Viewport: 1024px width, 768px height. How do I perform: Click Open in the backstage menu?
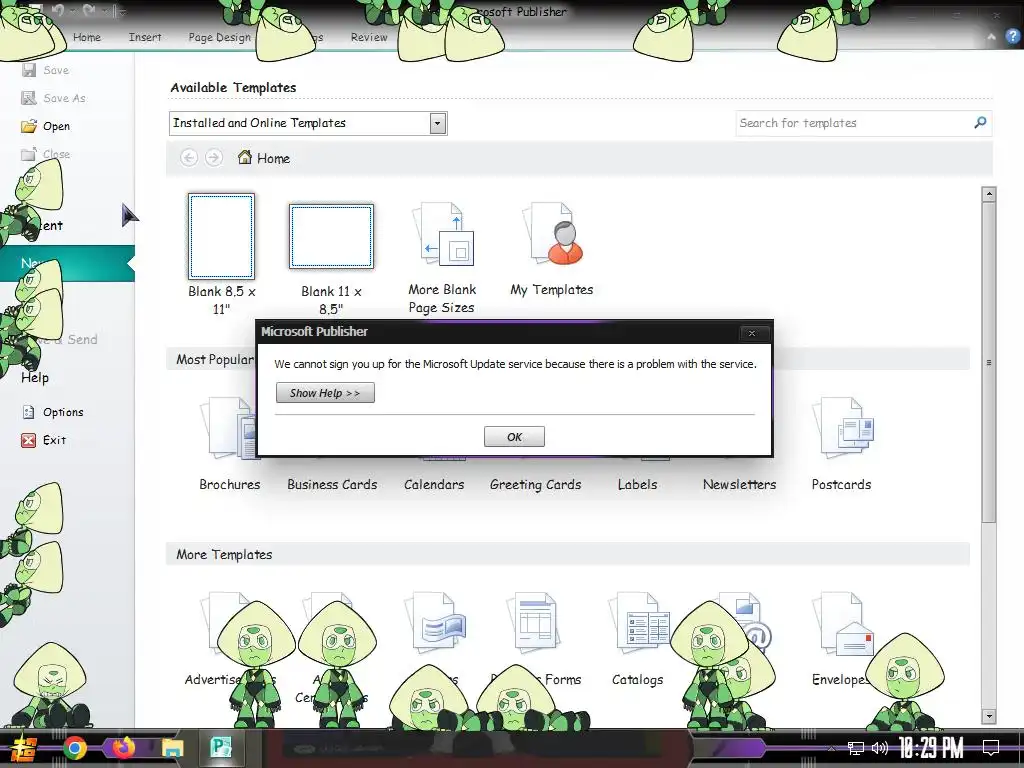tap(46, 126)
